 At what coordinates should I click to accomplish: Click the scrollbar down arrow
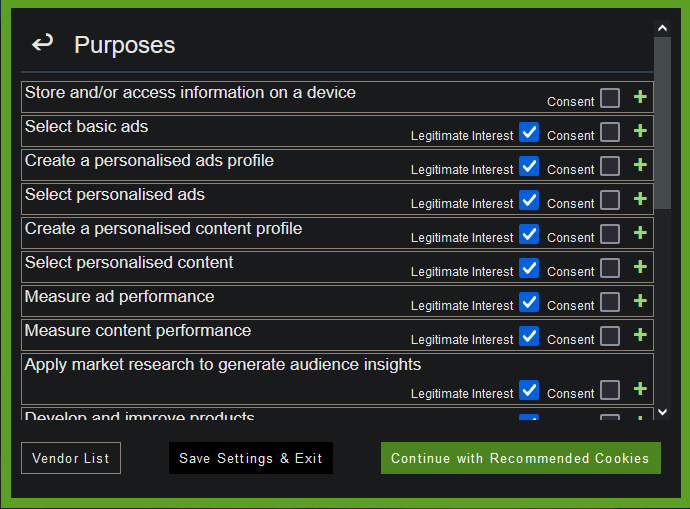662,411
